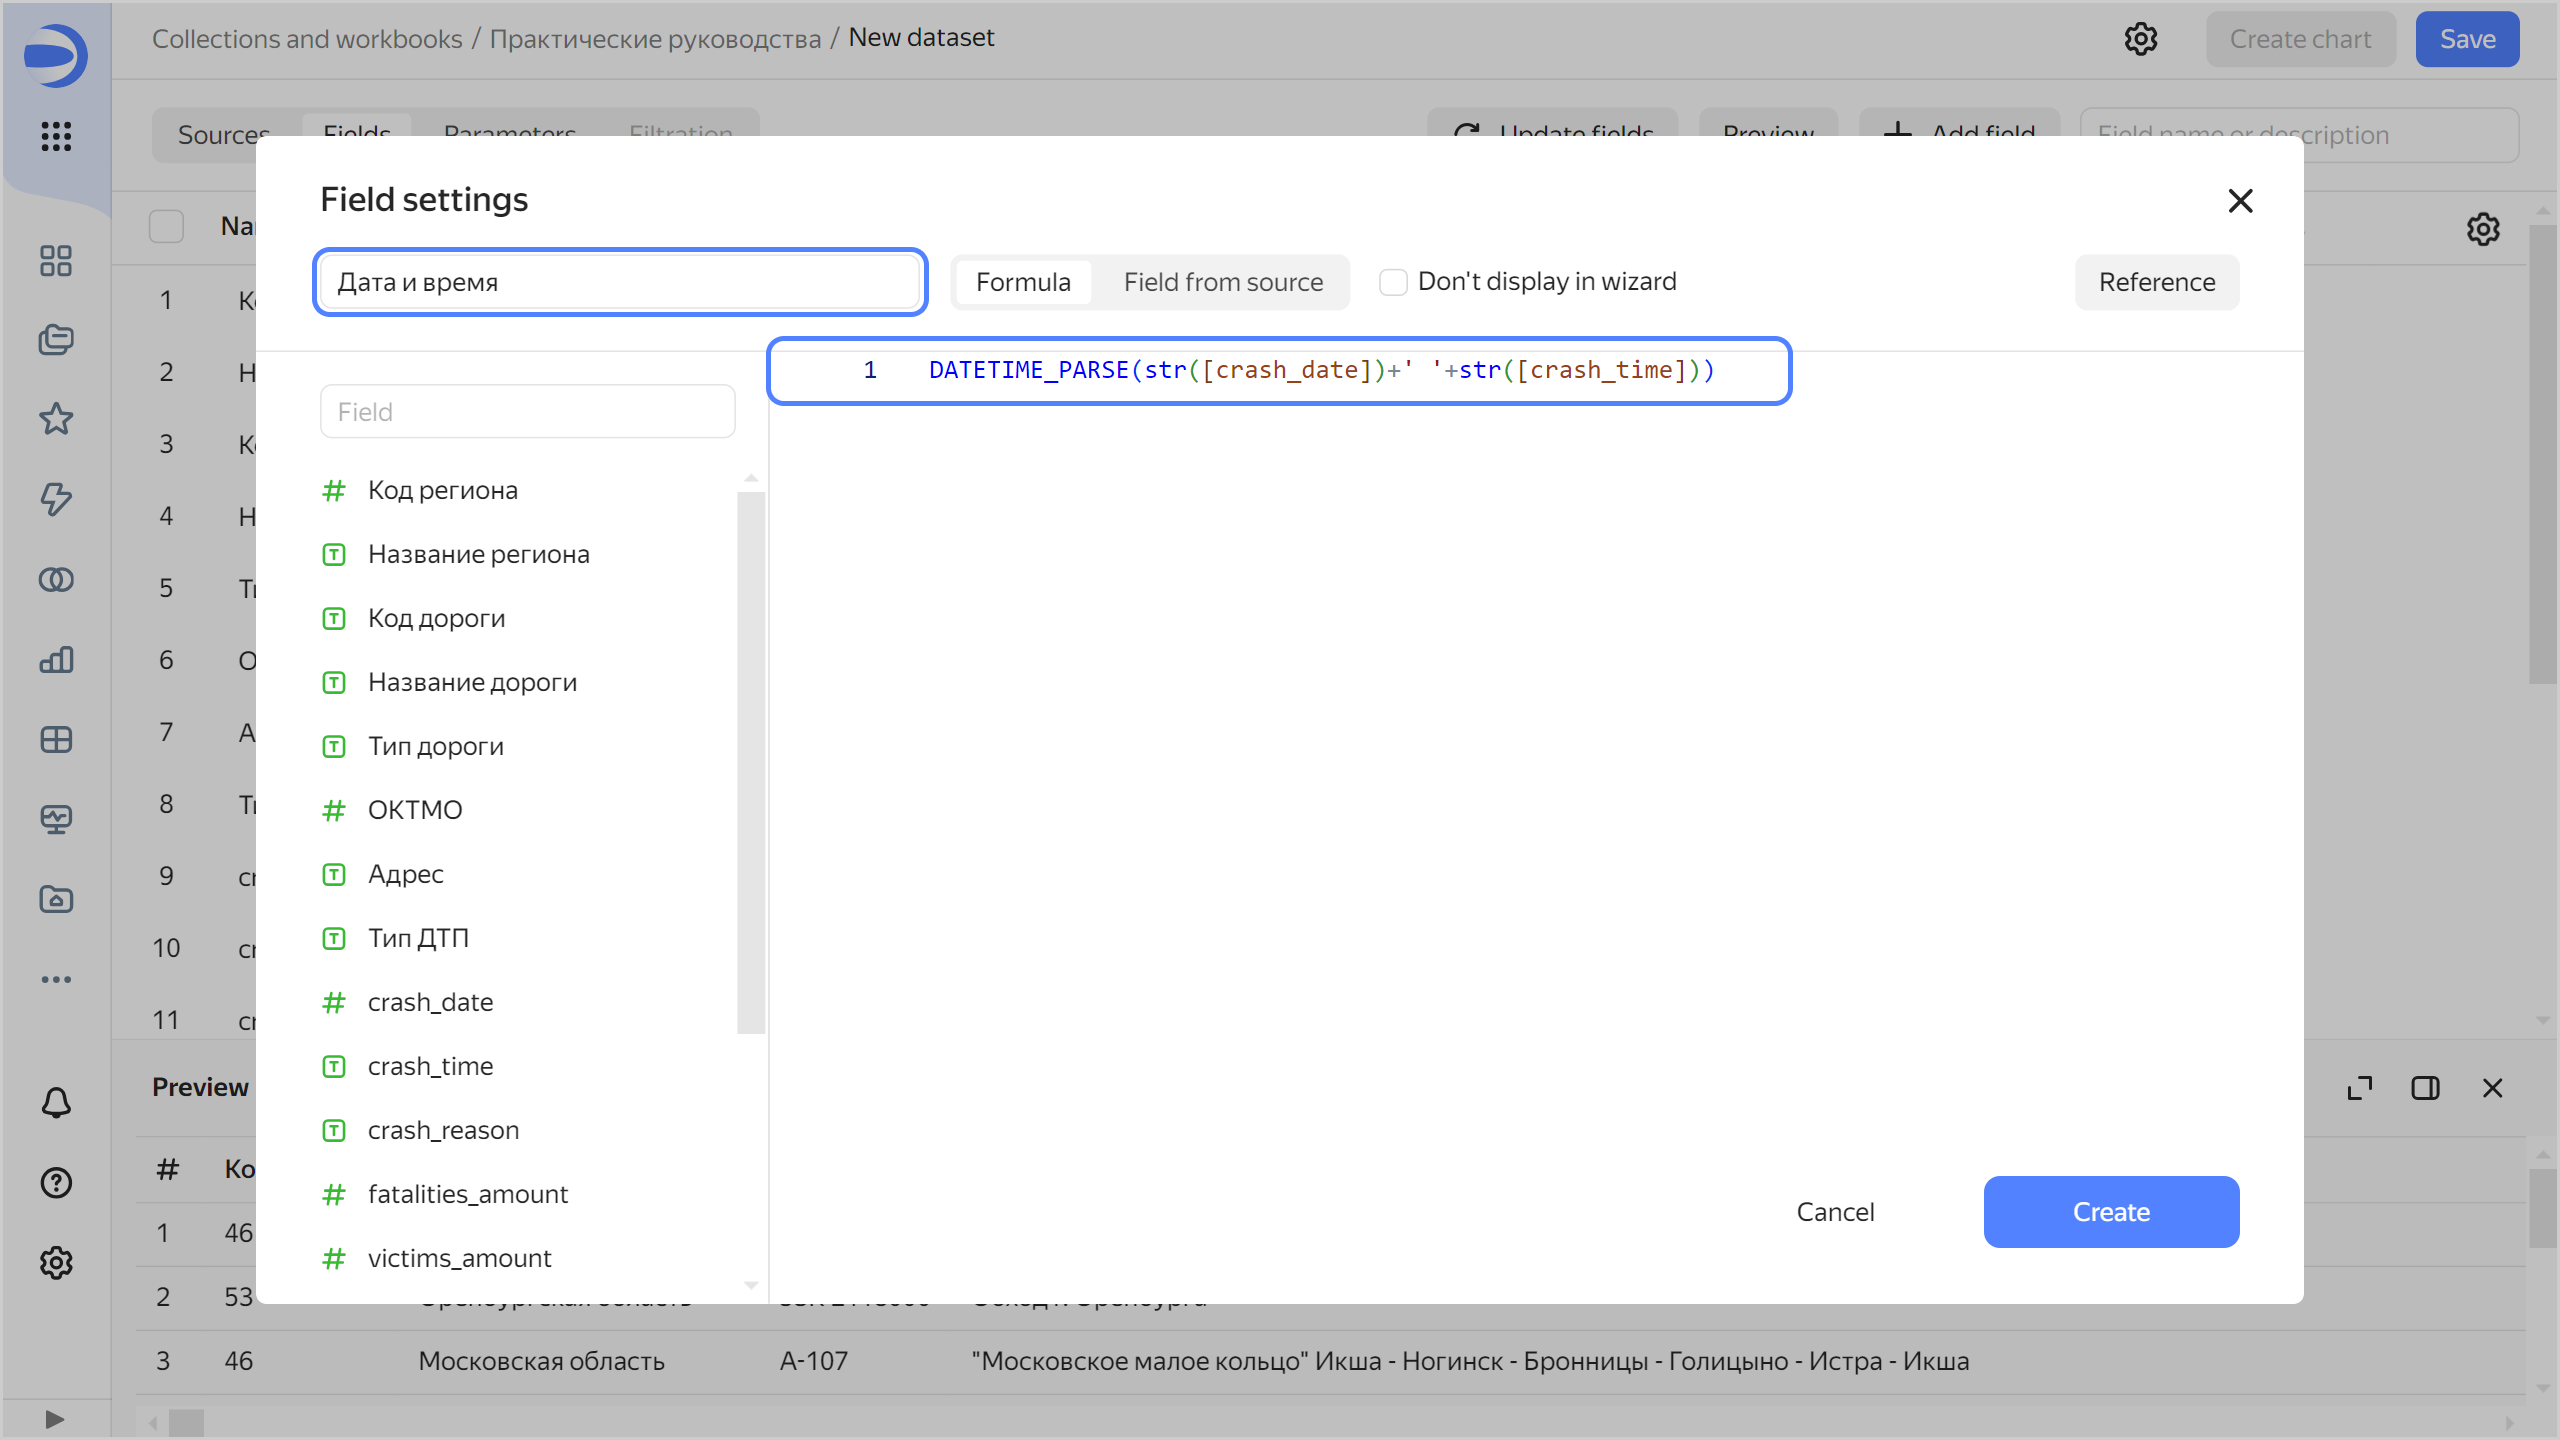Switch preview panel to side layout
2560x1440 pixels.
click(x=2425, y=1088)
